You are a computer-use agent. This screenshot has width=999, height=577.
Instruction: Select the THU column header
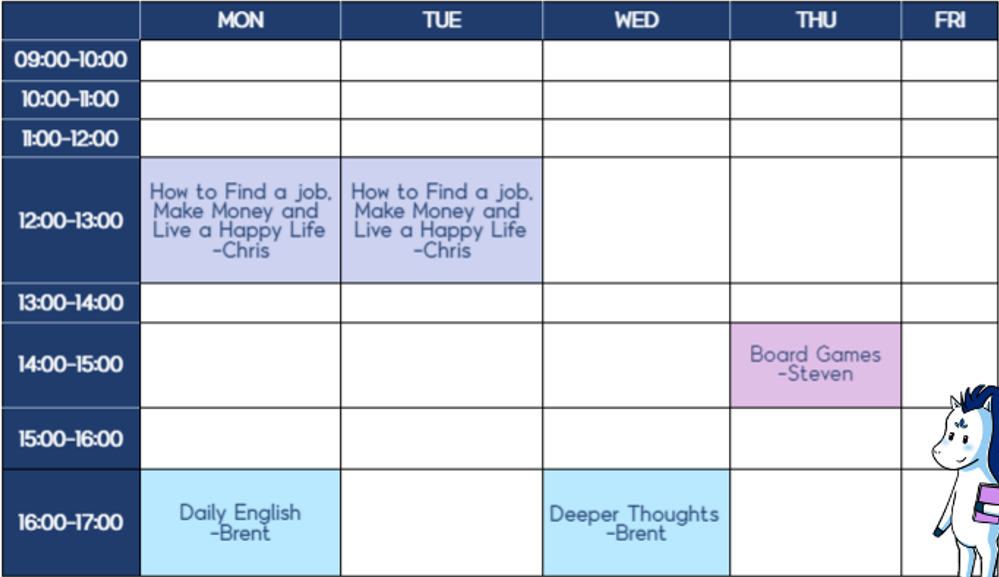(816, 20)
